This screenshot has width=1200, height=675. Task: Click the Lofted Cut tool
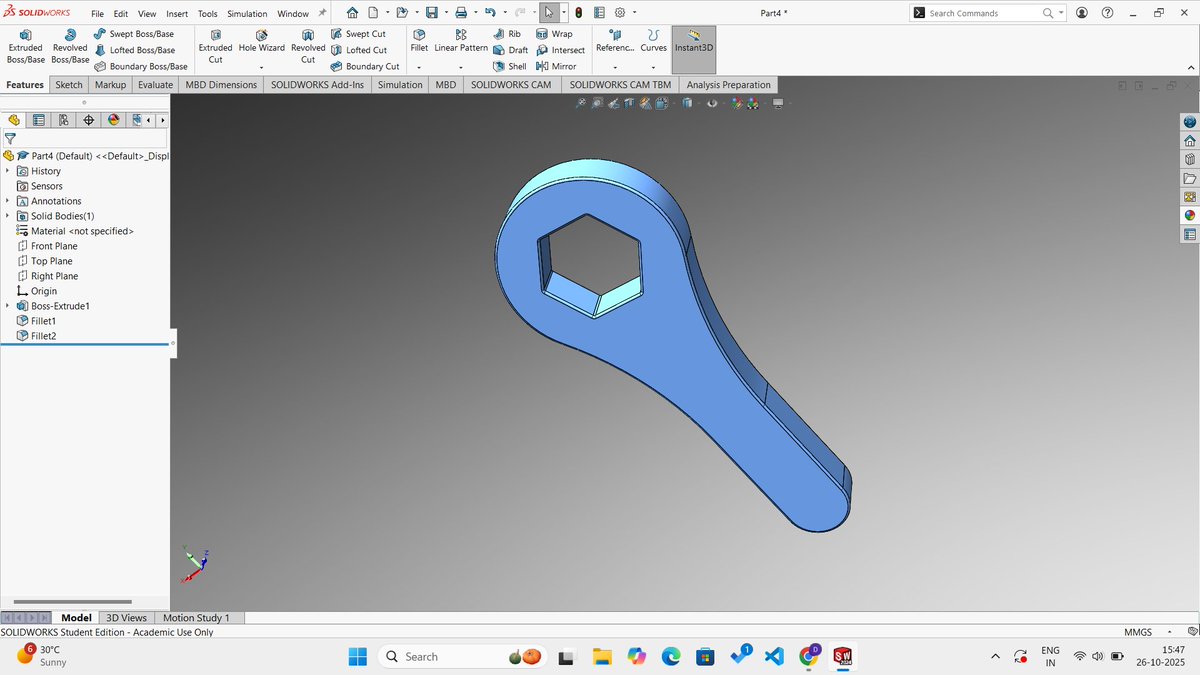(359, 50)
